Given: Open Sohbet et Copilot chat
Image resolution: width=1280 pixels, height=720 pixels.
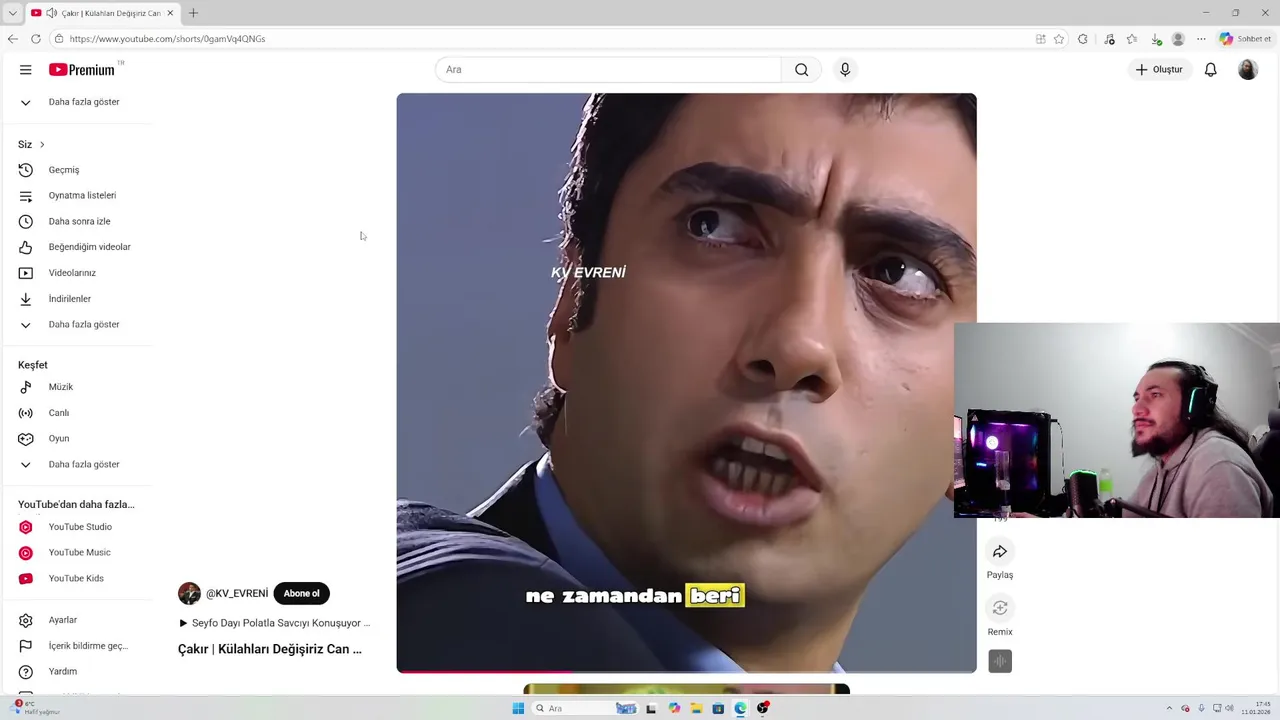Looking at the screenshot, I should coord(1244,39).
